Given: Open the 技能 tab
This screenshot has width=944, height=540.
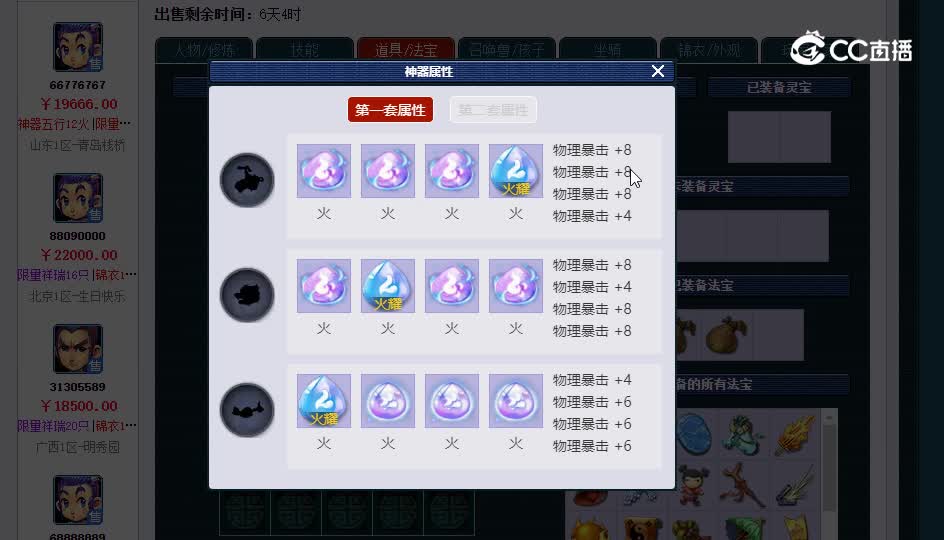Looking at the screenshot, I should (x=305, y=49).
